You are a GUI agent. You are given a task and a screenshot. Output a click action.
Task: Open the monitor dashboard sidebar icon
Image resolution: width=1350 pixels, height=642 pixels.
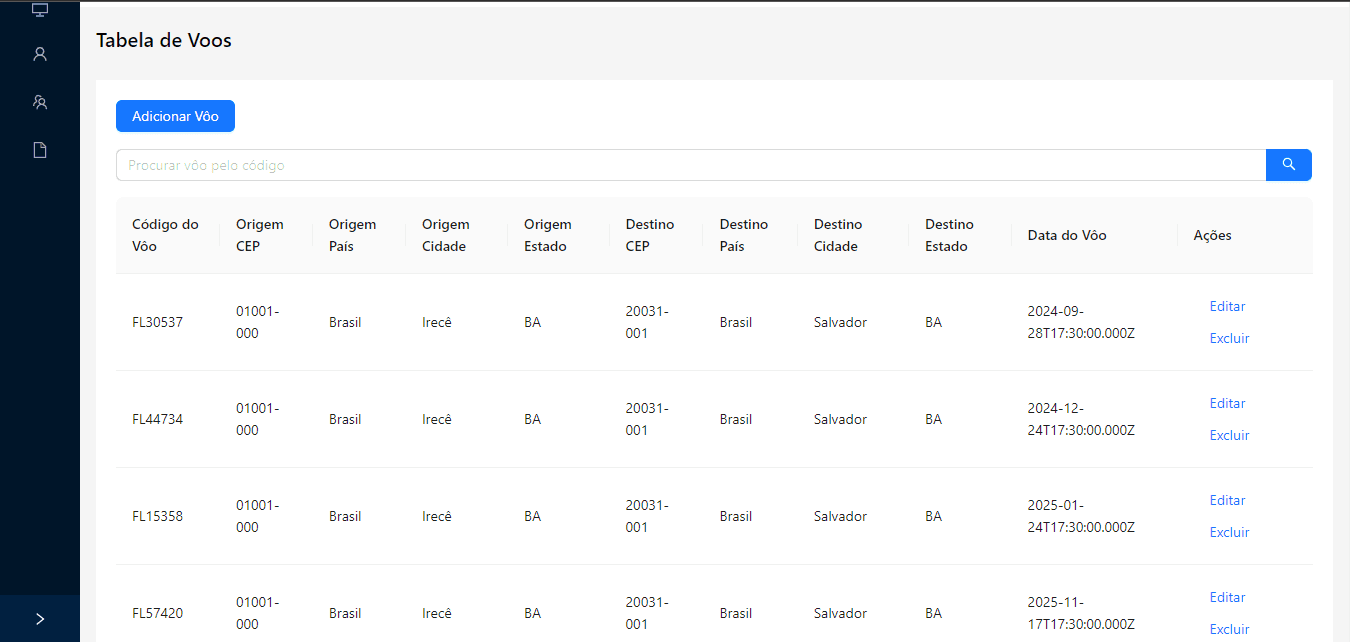click(40, 10)
